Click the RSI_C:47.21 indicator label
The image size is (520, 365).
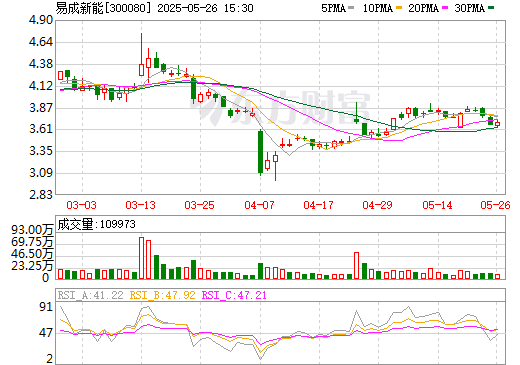[x=234, y=295]
